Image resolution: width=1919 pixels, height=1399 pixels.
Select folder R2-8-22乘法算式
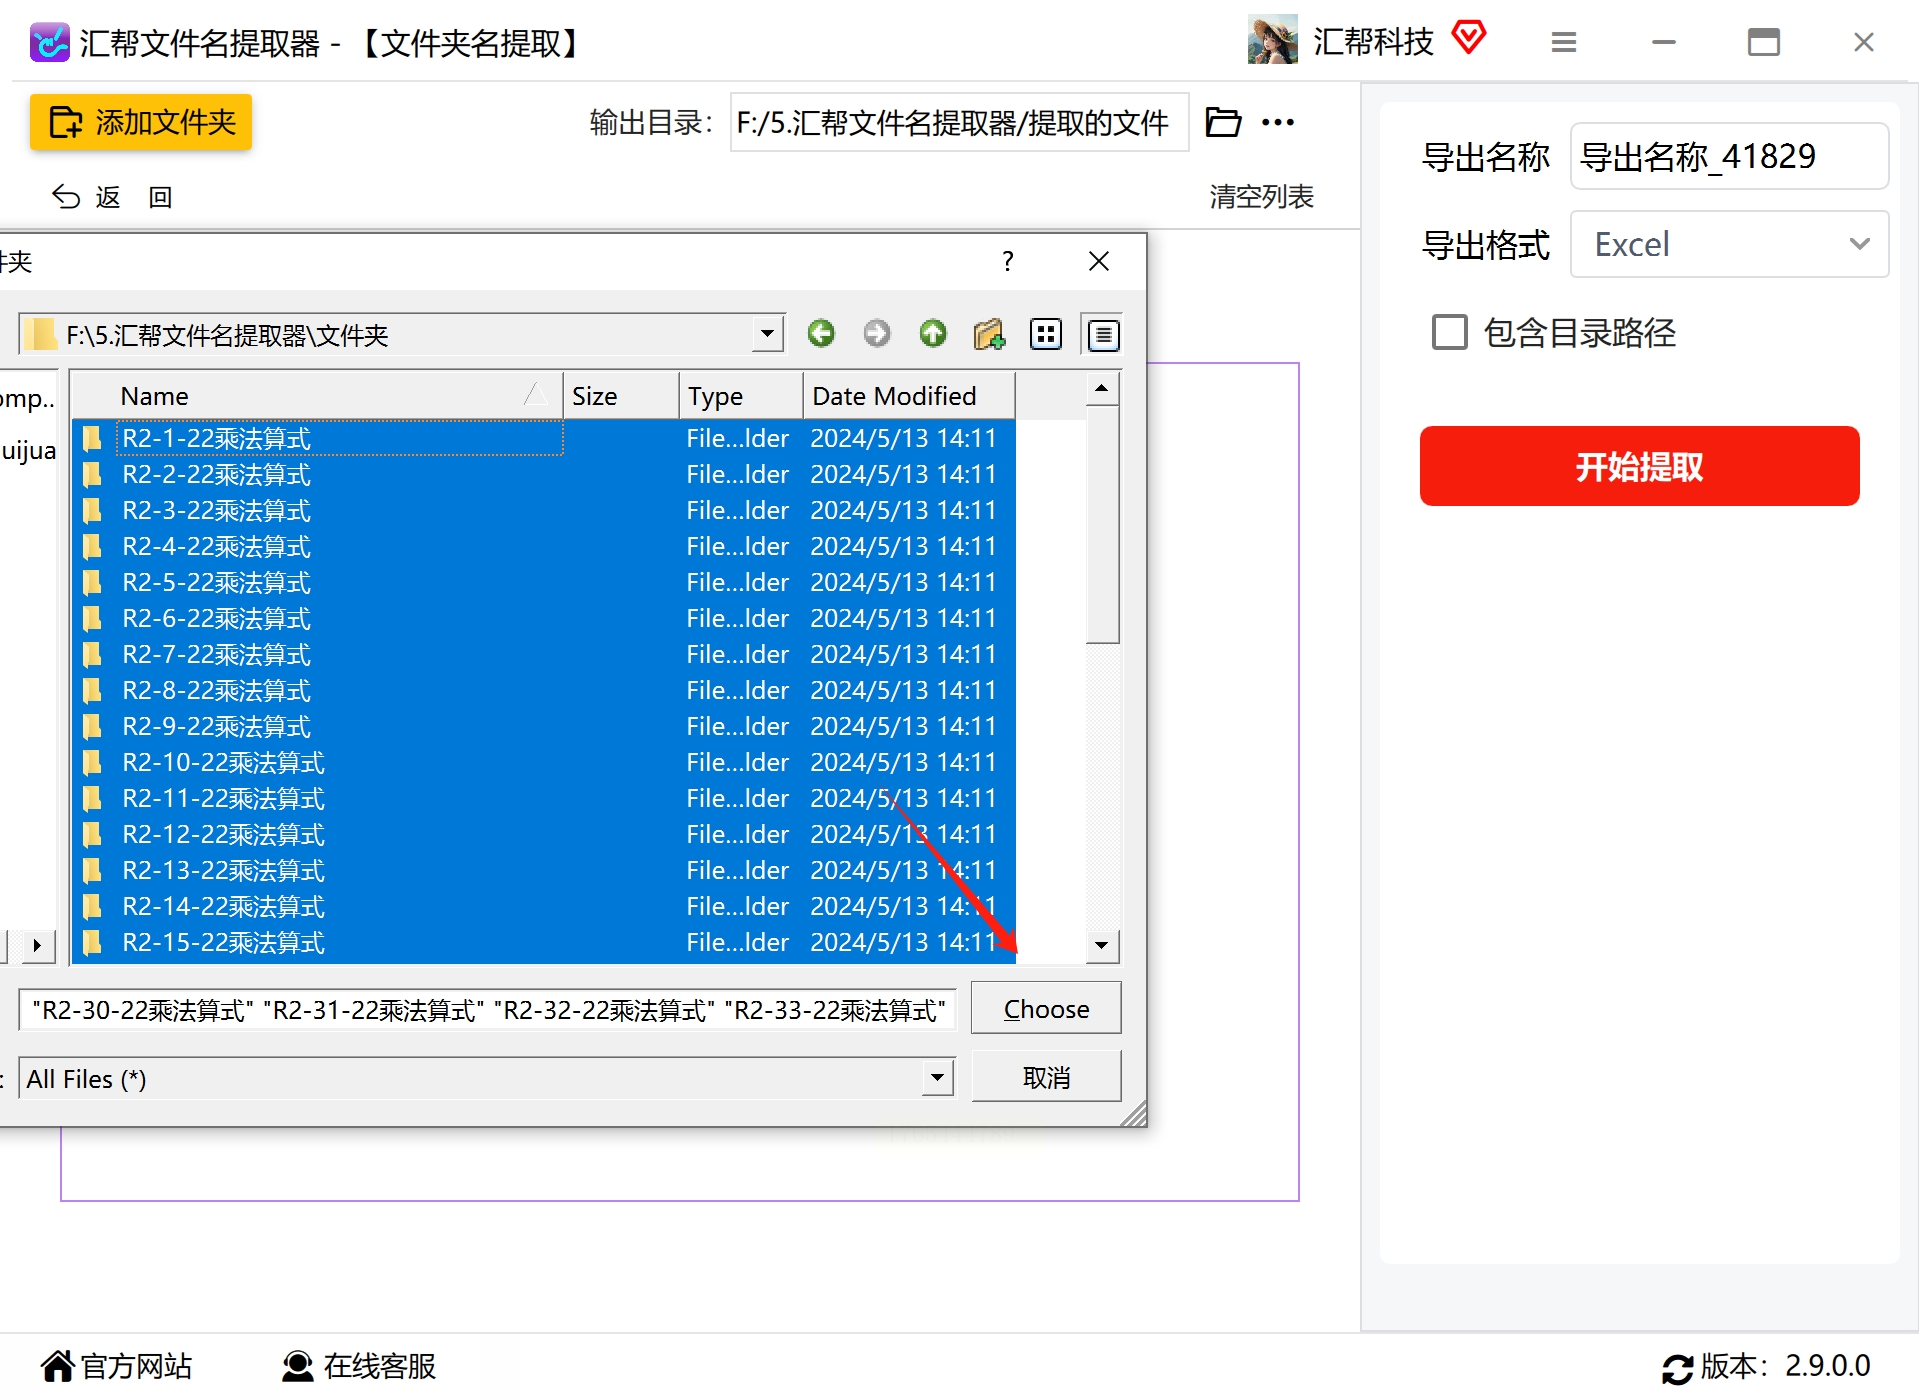544,690
